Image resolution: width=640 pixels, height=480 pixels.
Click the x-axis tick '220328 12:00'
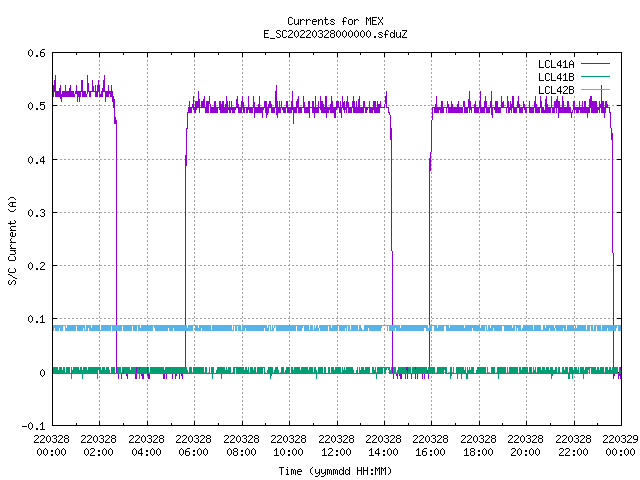click(x=336, y=446)
